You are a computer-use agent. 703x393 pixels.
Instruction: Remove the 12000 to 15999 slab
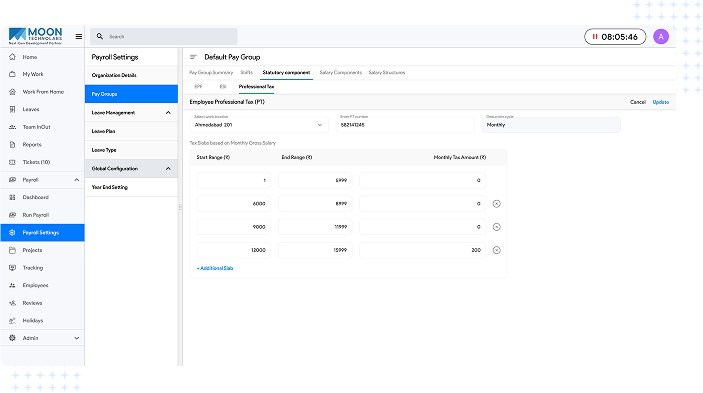[496, 250]
